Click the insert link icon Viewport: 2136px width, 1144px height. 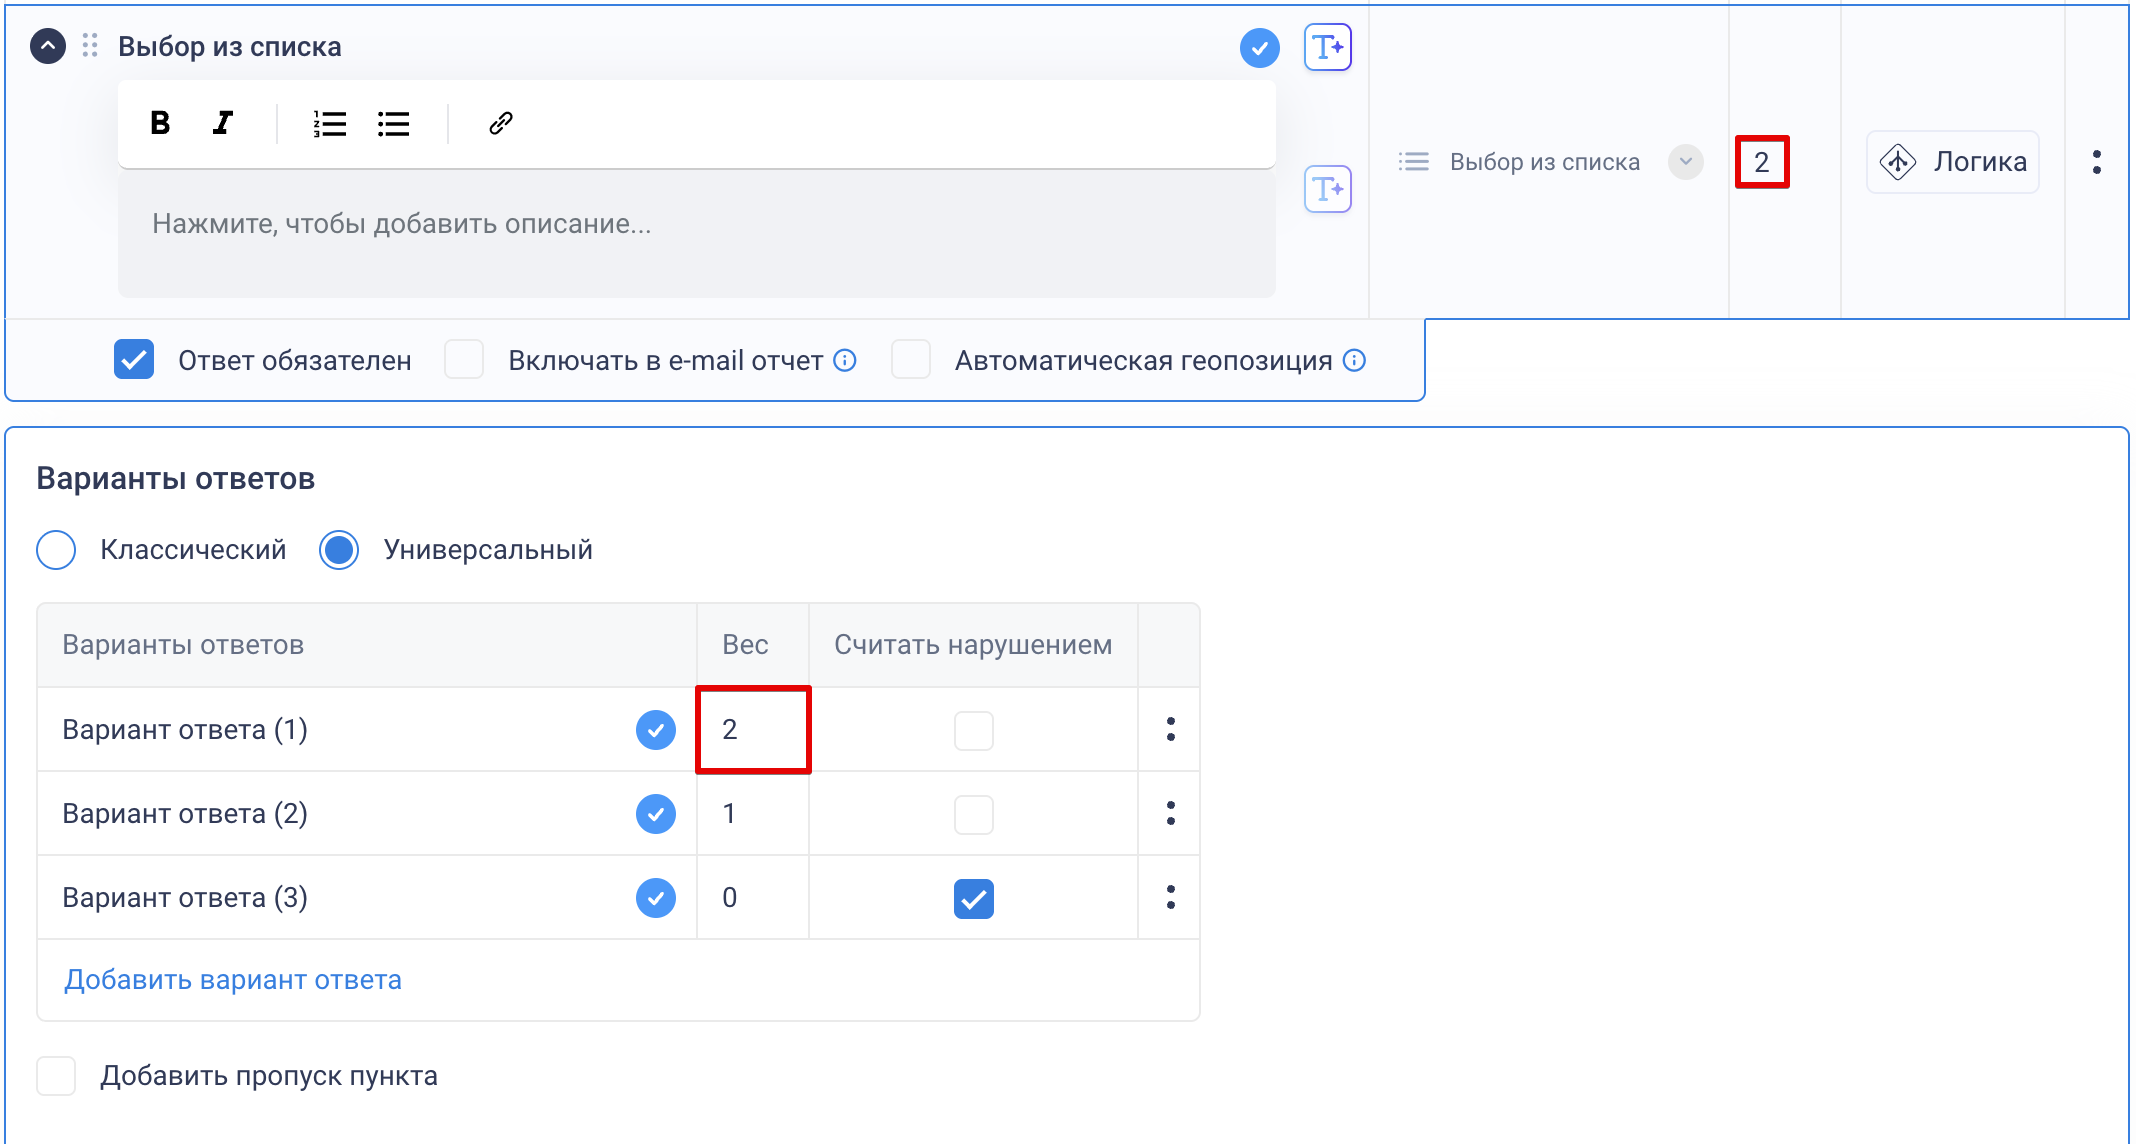point(500,123)
